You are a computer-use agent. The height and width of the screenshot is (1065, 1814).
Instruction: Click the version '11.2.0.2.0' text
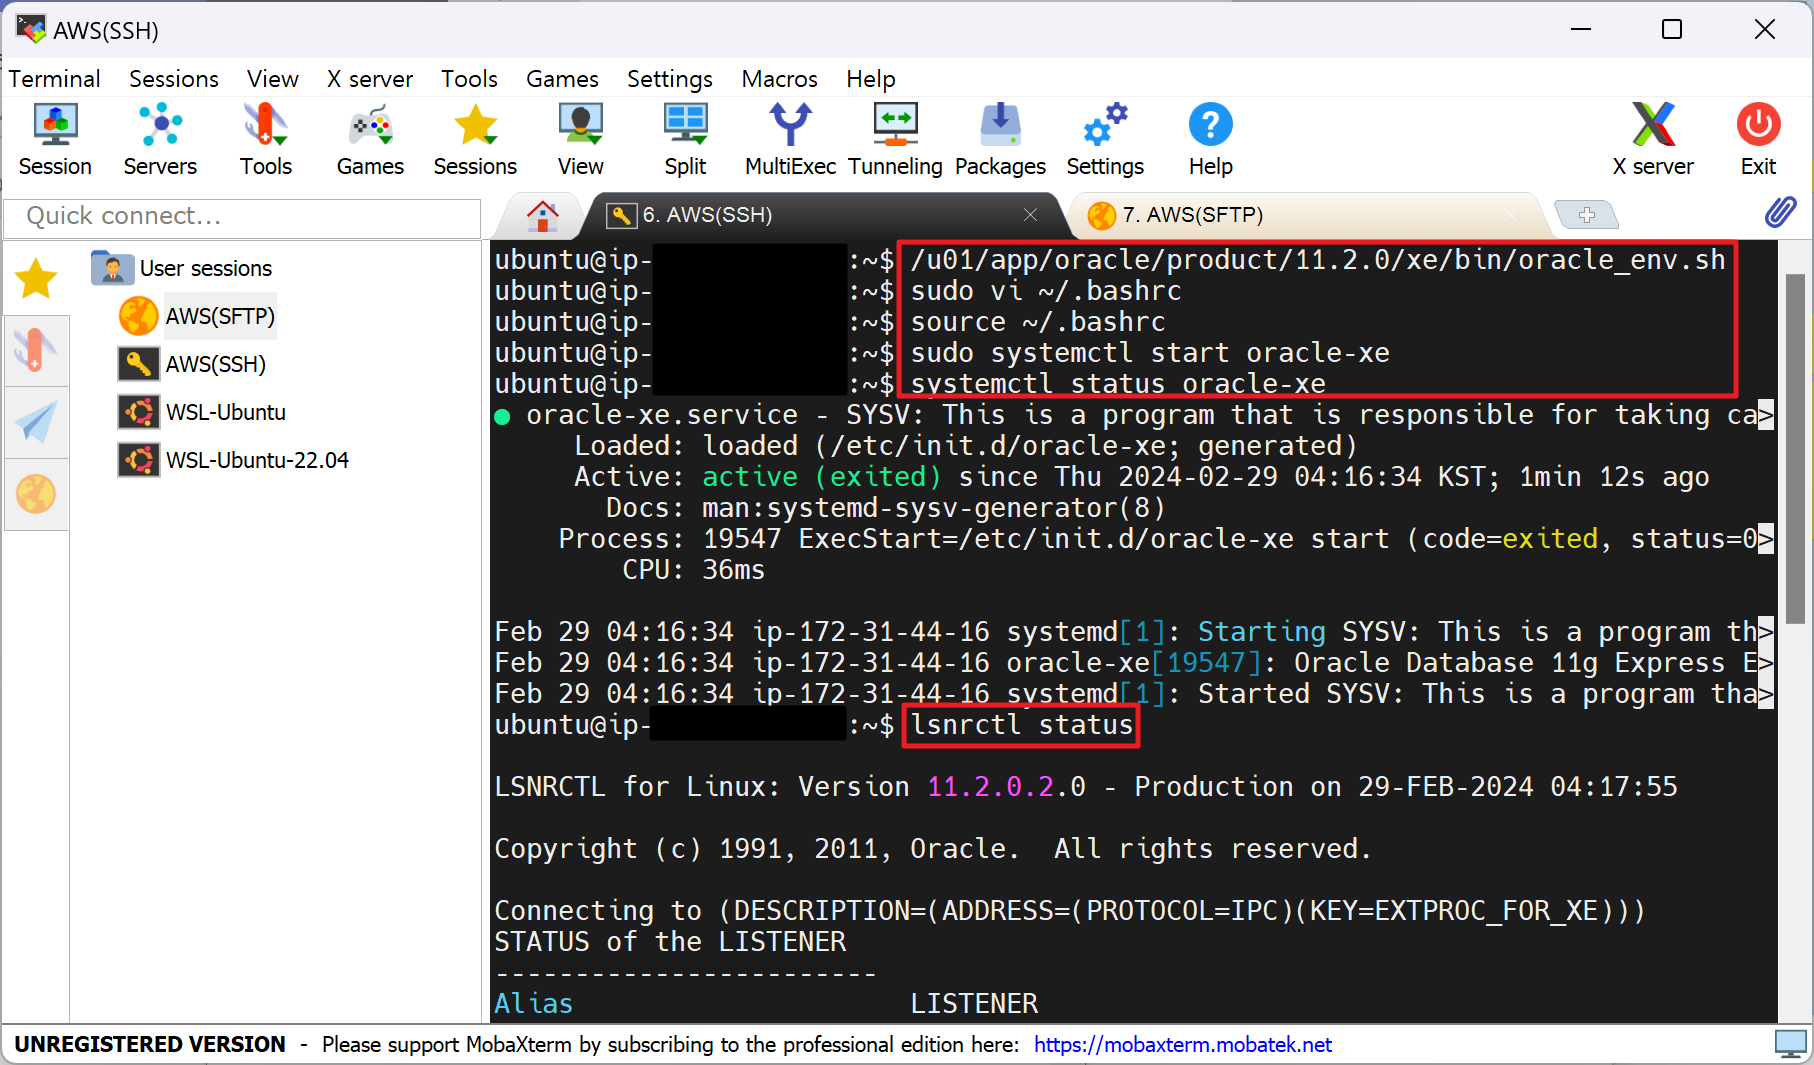(x=1006, y=787)
